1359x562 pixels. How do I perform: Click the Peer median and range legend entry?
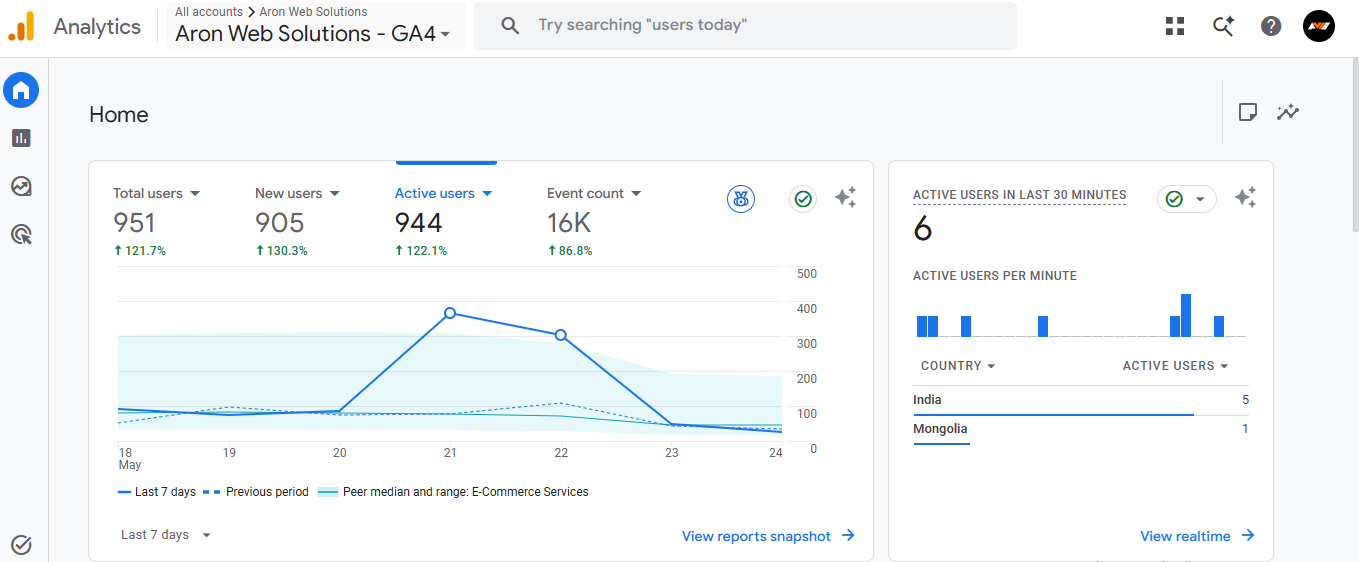(x=453, y=492)
